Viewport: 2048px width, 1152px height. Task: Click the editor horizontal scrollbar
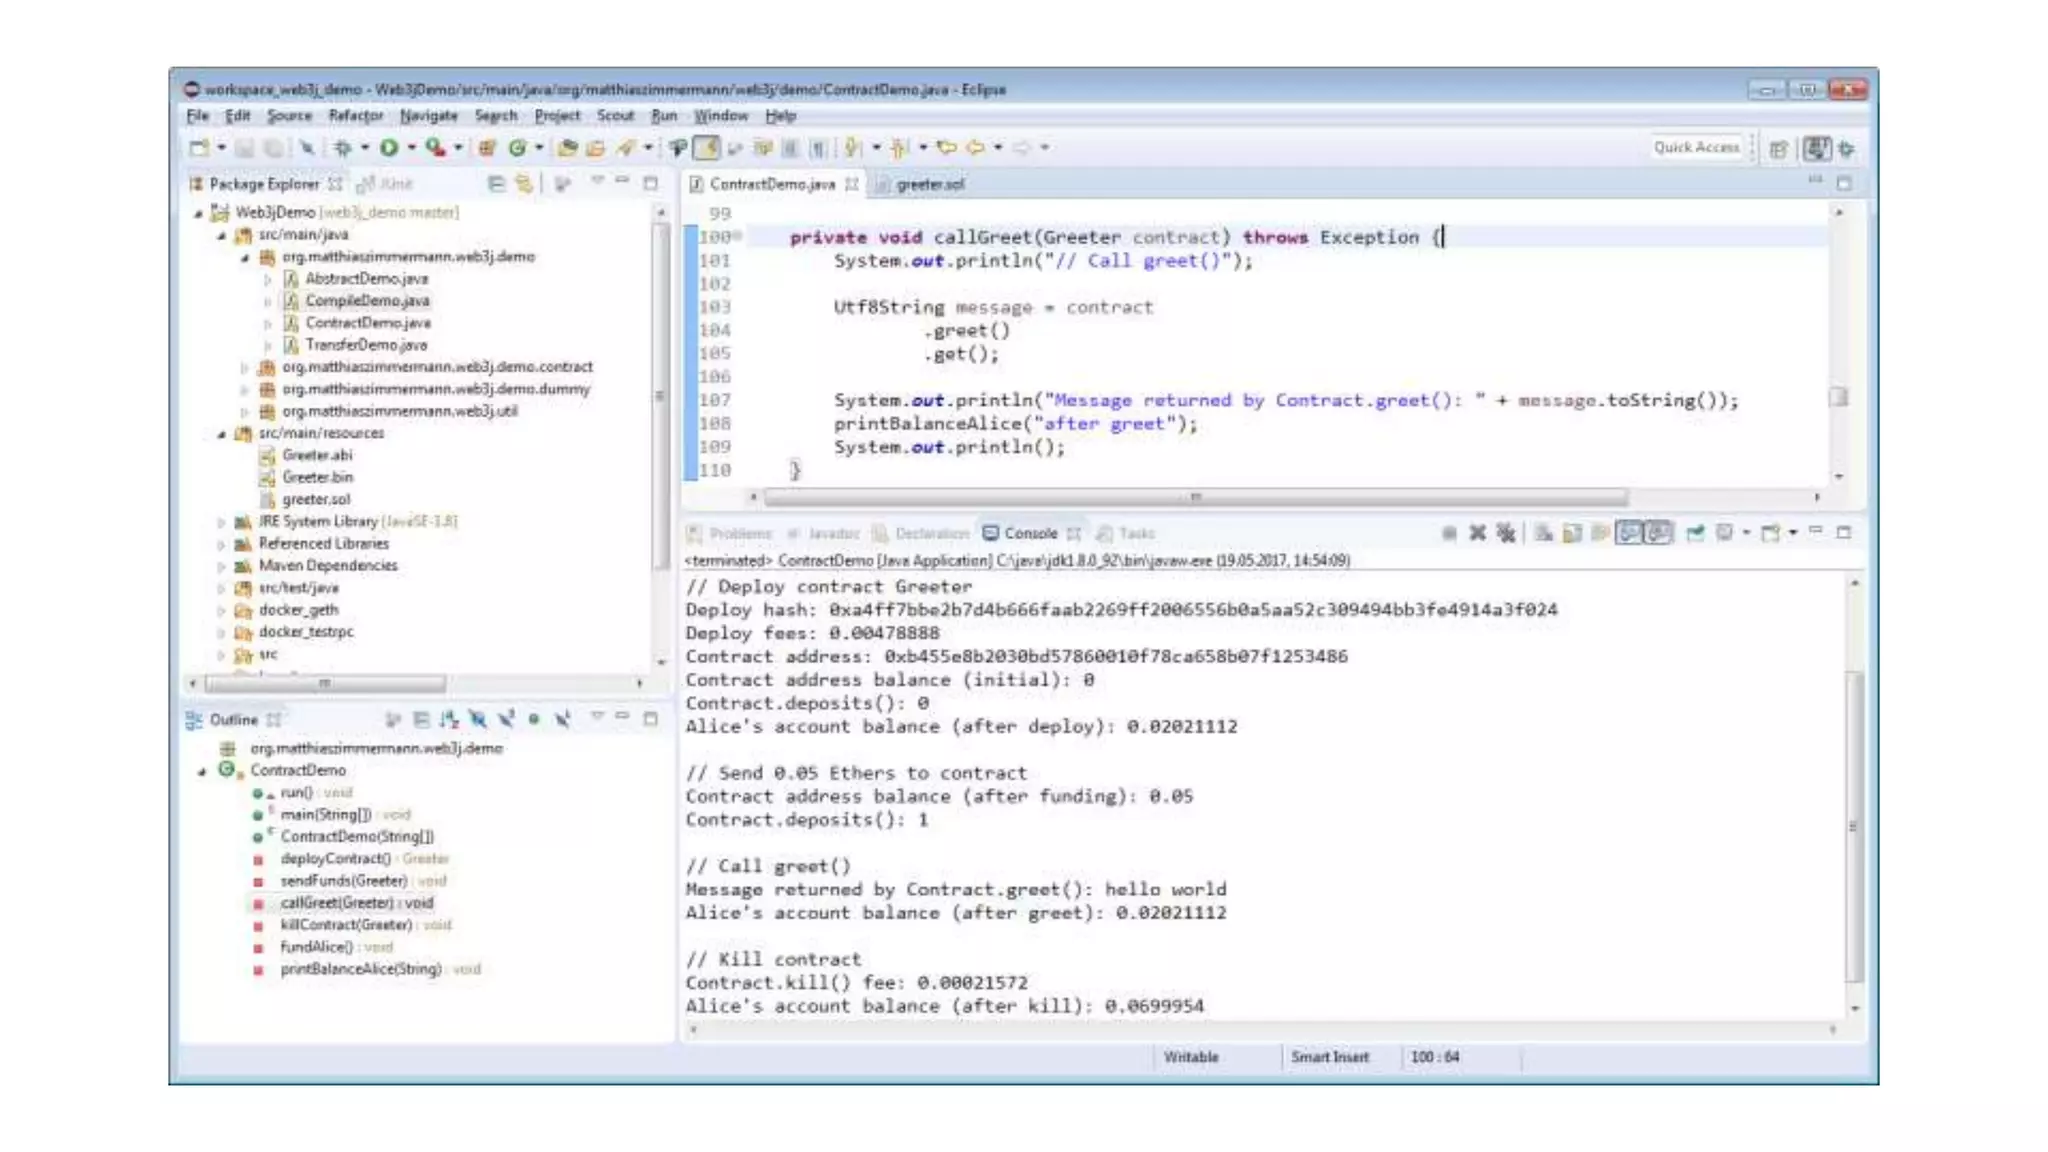click(x=1195, y=497)
